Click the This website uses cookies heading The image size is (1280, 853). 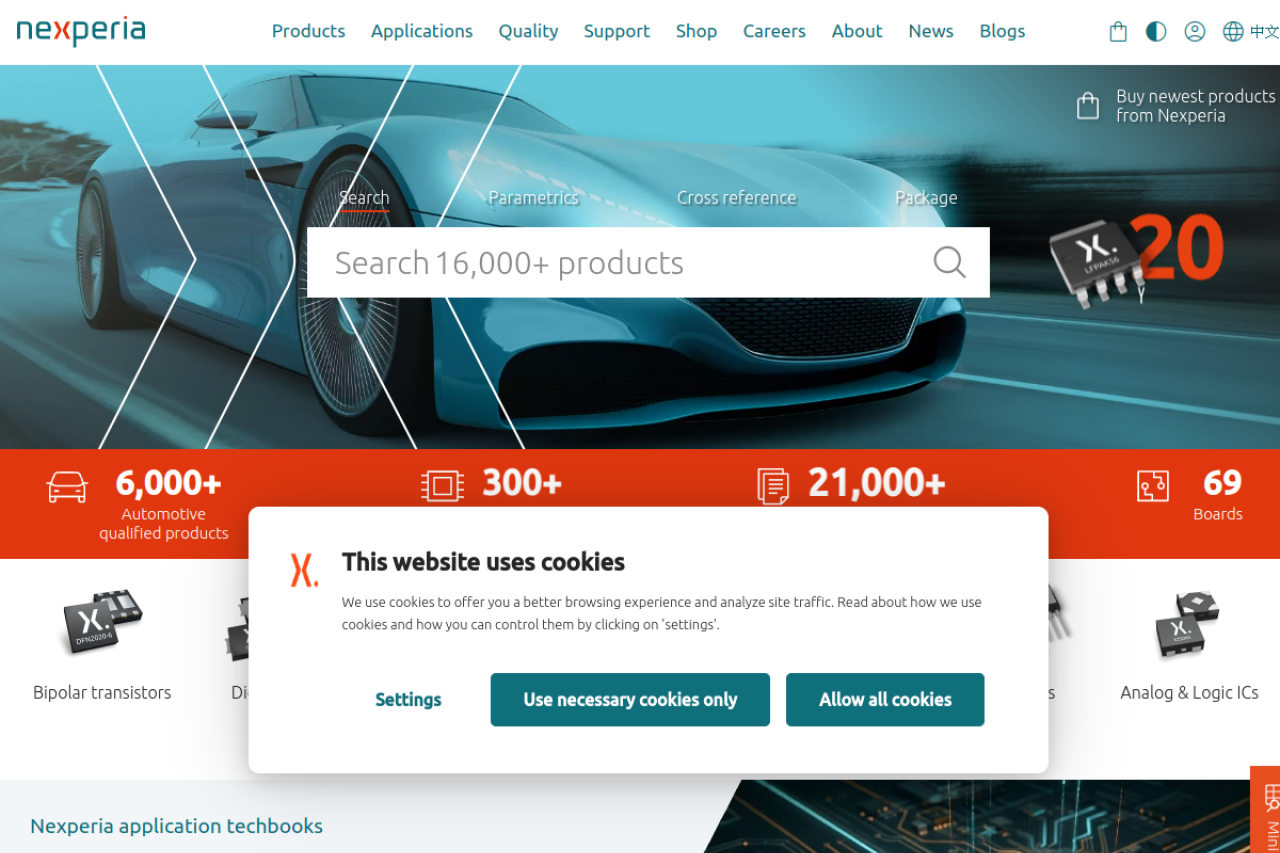[x=483, y=562]
